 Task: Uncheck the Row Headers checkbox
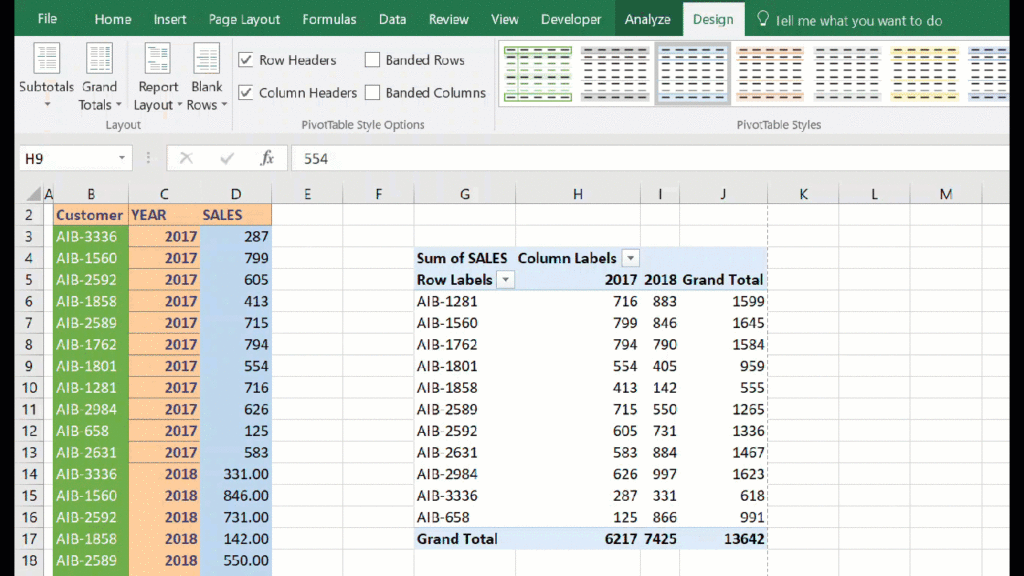coord(246,60)
